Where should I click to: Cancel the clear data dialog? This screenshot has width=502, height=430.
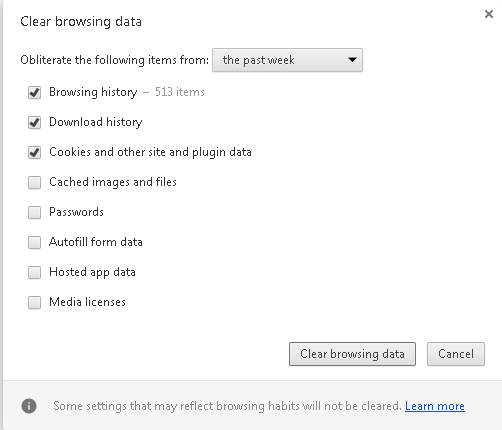pos(456,354)
